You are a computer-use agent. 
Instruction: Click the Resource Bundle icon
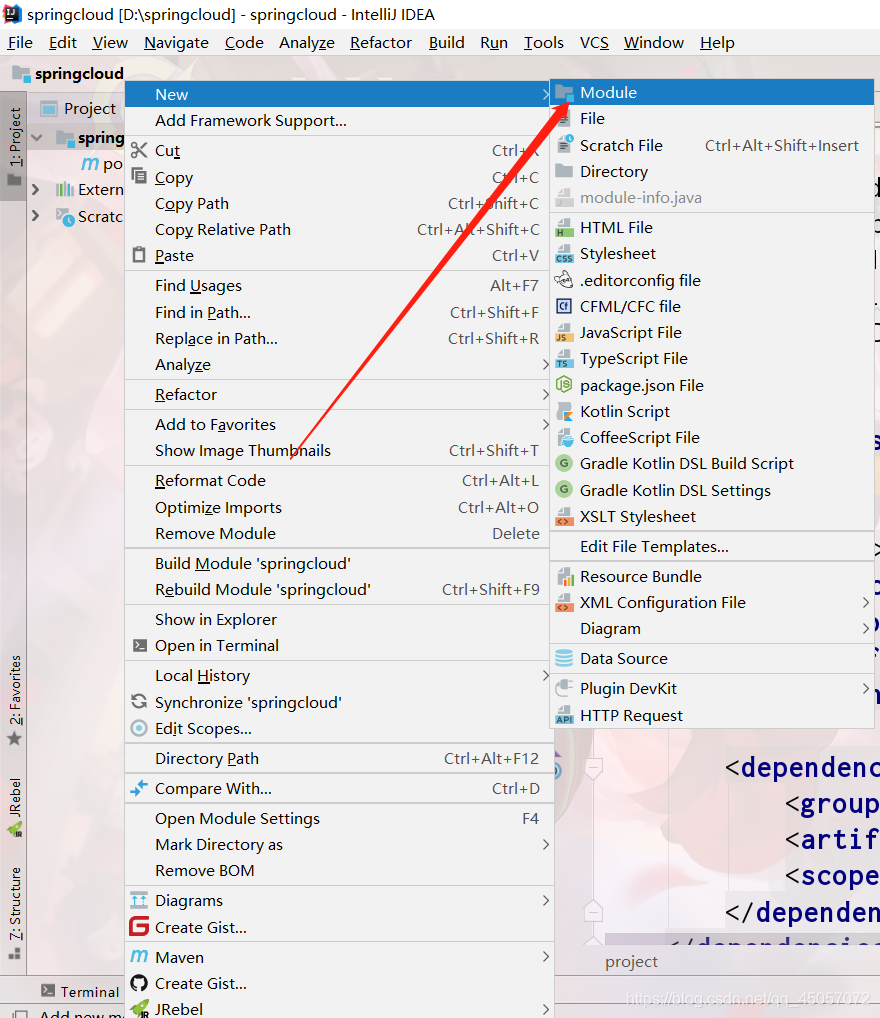point(564,577)
